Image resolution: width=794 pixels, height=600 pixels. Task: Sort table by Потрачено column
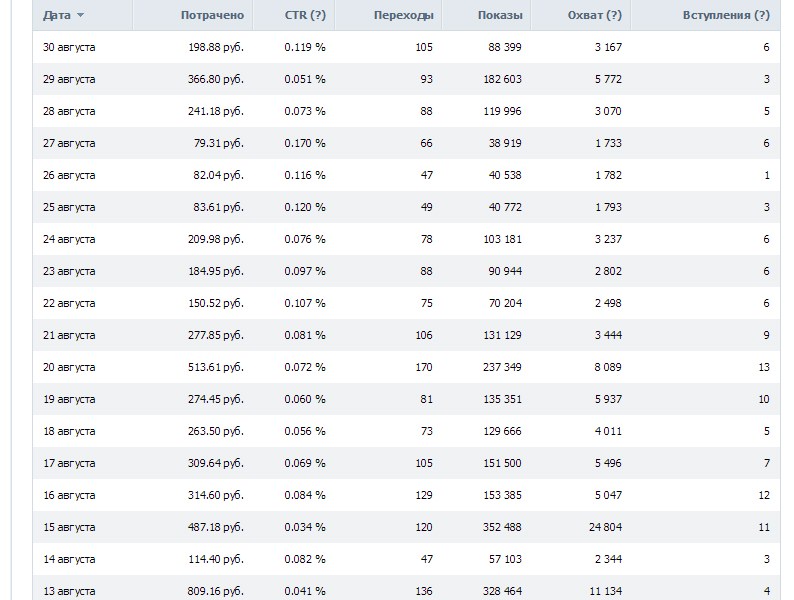pyautogui.click(x=212, y=15)
